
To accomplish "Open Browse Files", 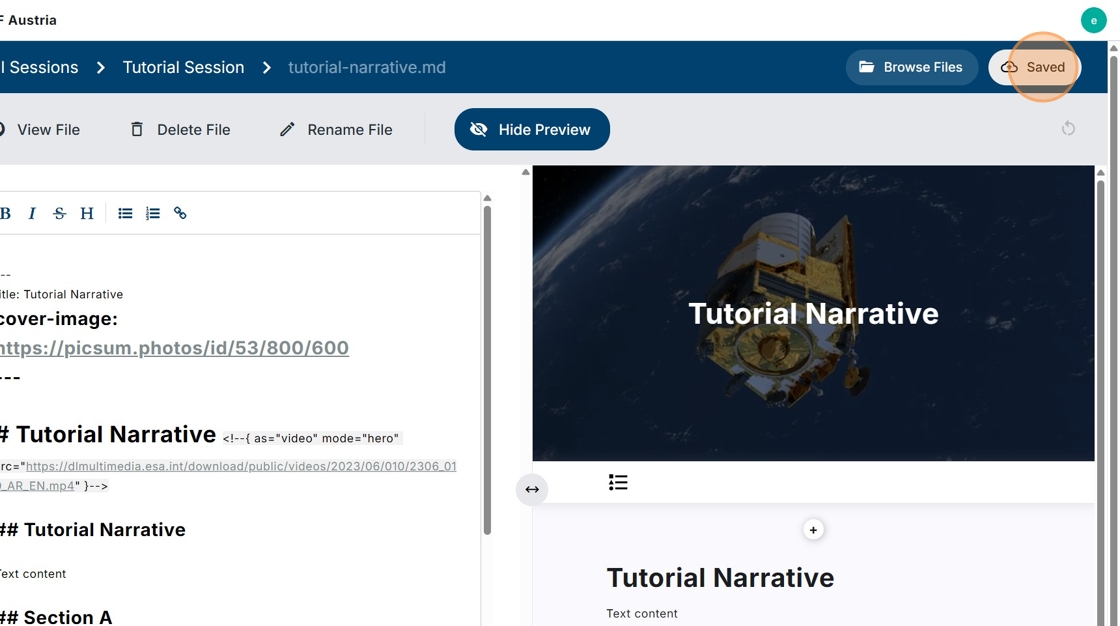I will tap(911, 67).
